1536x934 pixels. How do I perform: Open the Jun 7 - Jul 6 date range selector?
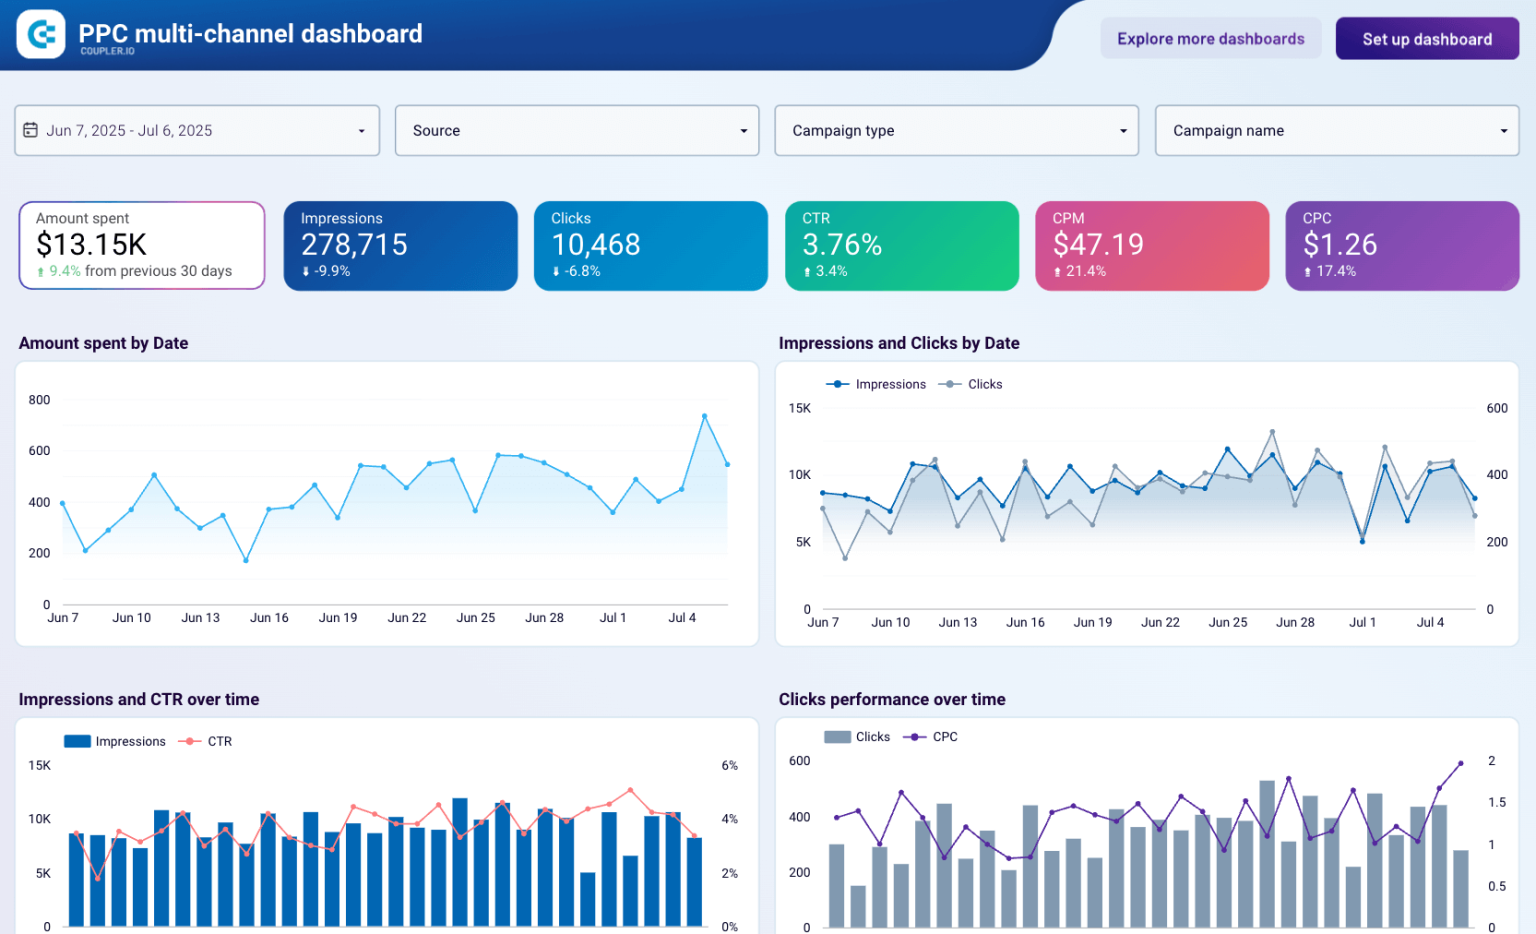point(196,130)
